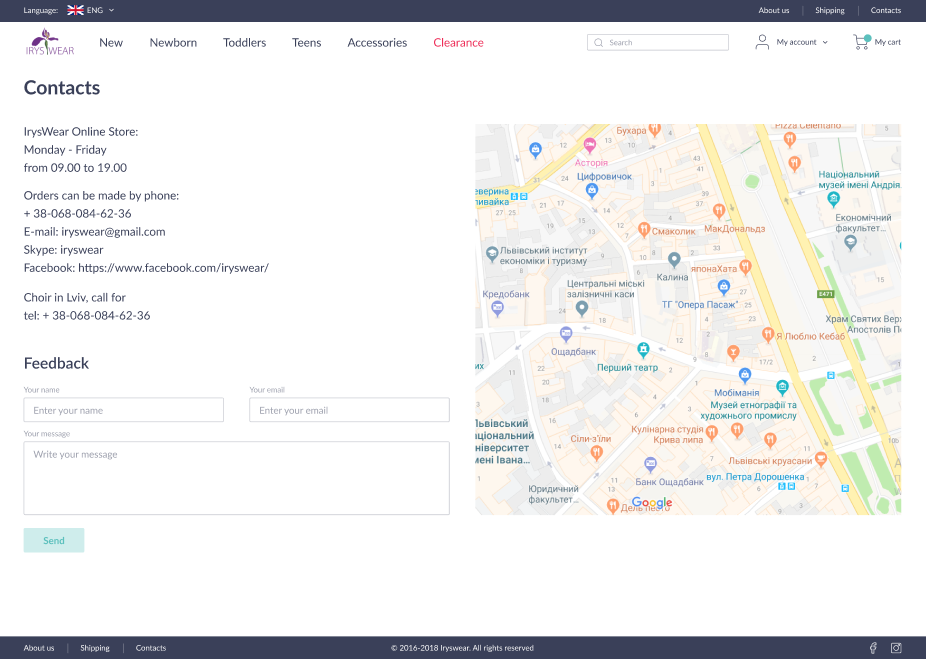Image resolution: width=926 pixels, height=659 pixels.
Task: Go to the Toddlers category
Action: click(x=244, y=43)
